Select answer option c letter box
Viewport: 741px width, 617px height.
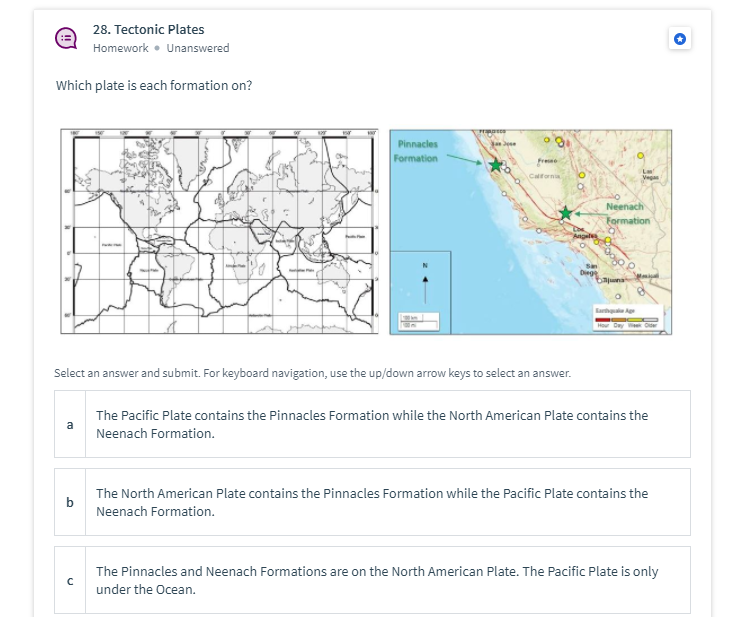pos(70,580)
